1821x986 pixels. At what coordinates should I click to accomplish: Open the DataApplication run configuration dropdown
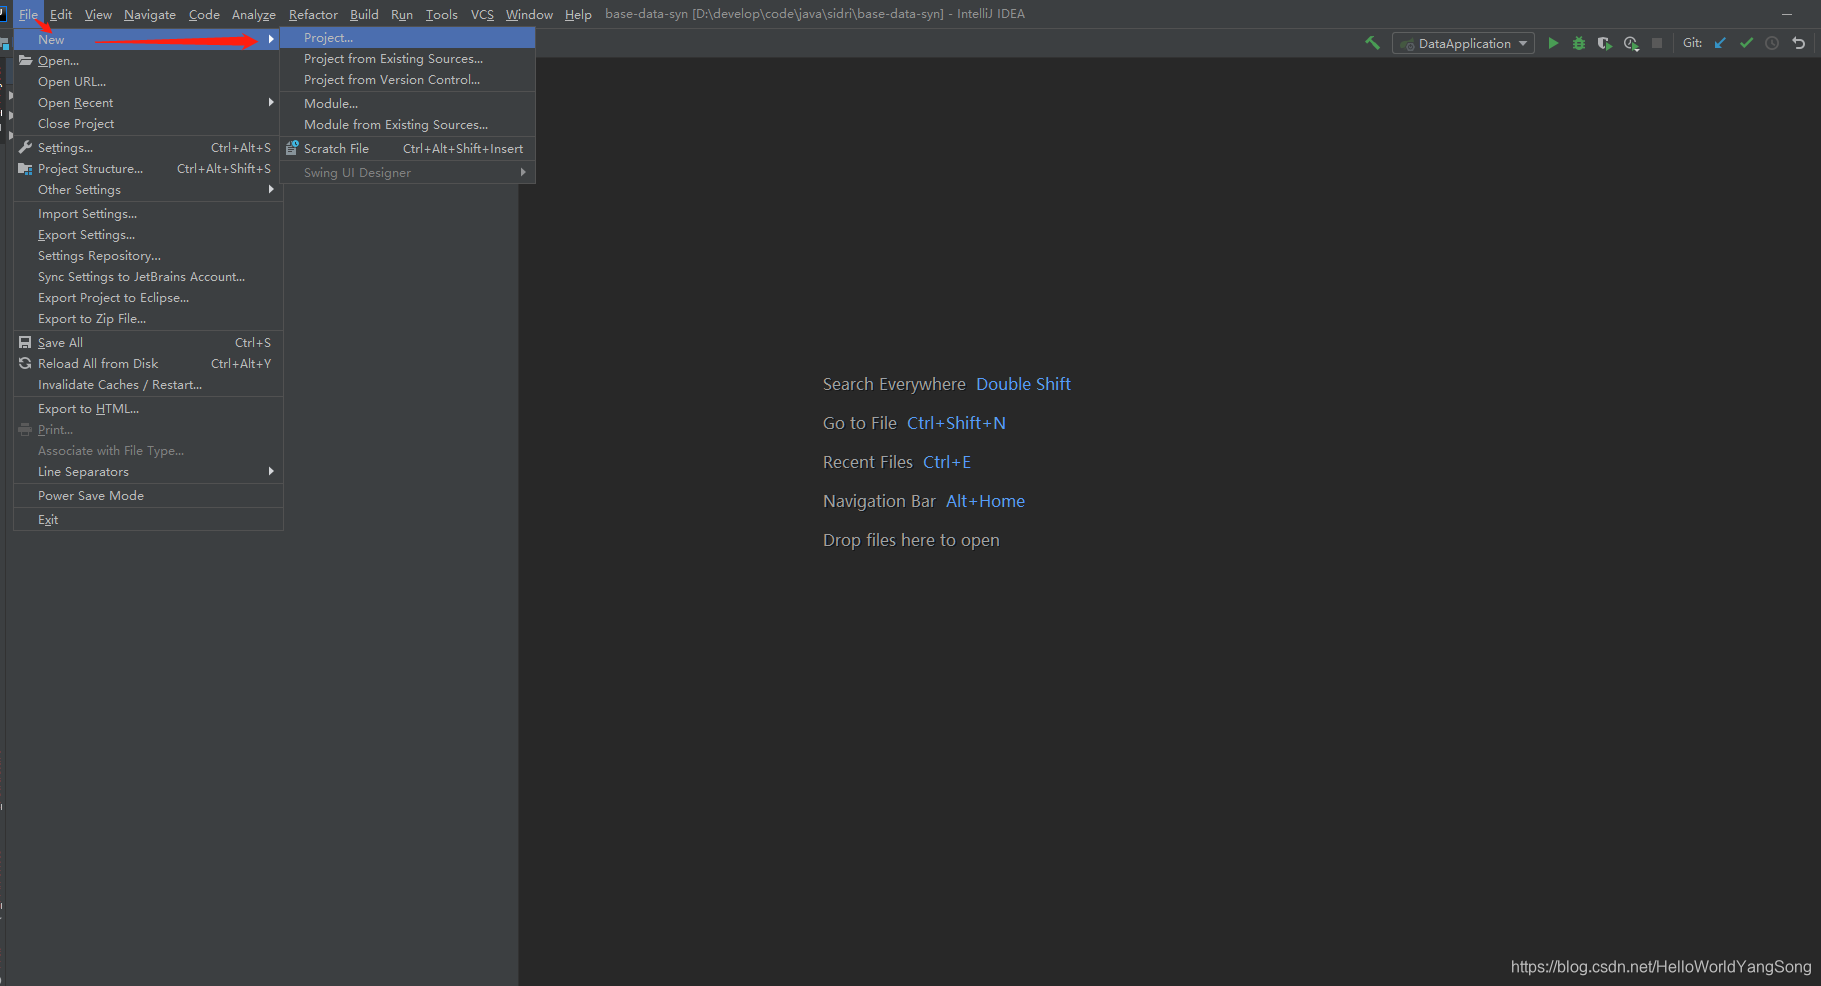[x=1463, y=43]
